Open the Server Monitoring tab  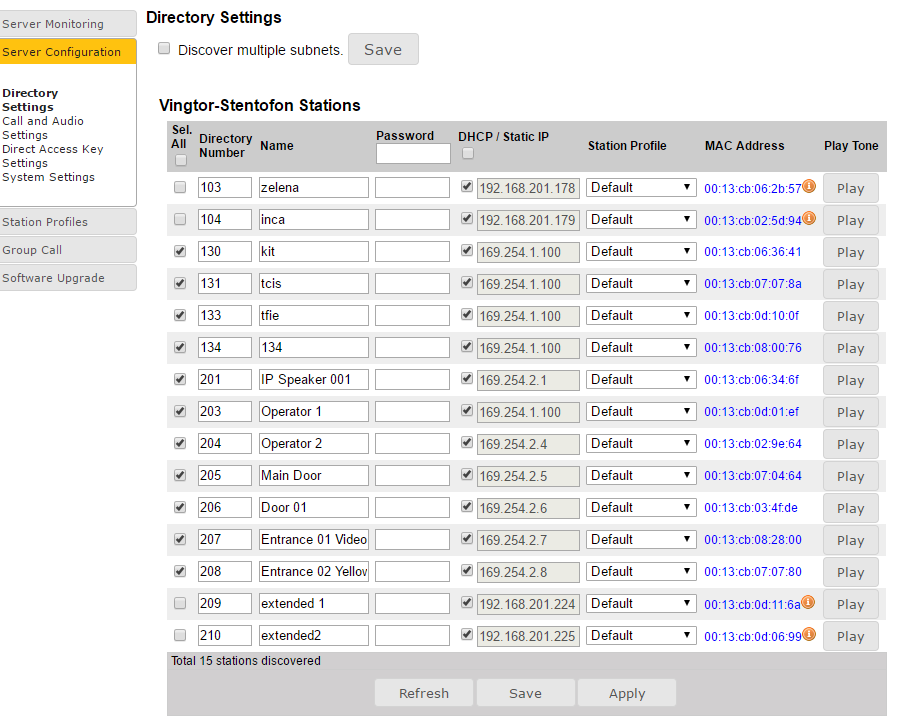[68, 24]
